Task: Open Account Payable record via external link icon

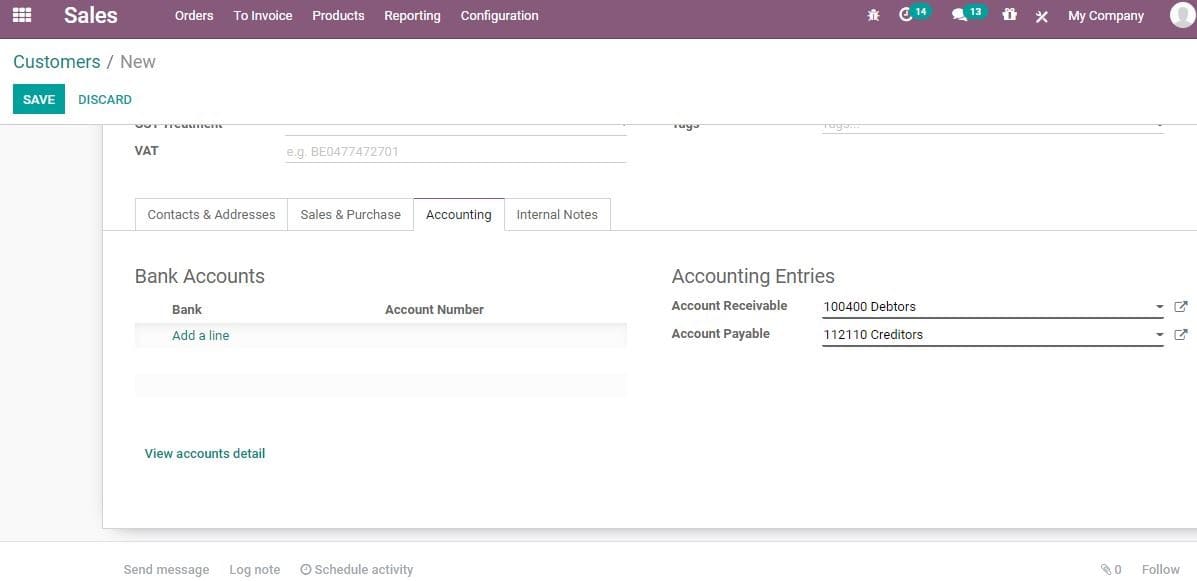Action: click(x=1182, y=334)
